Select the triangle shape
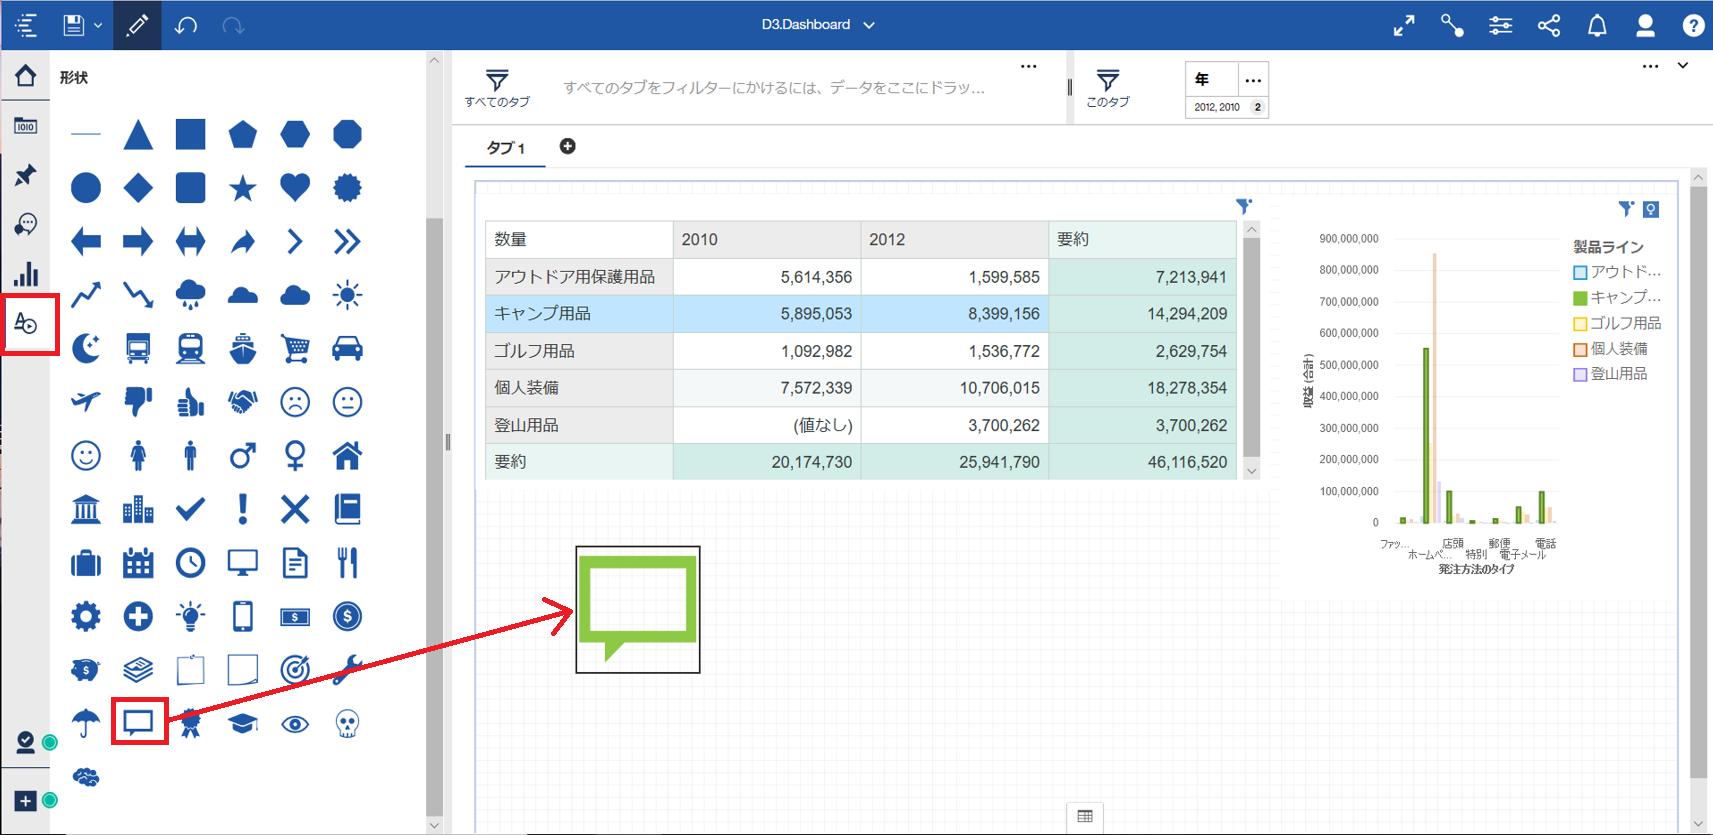 pyautogui.click(x=138, y=134)
